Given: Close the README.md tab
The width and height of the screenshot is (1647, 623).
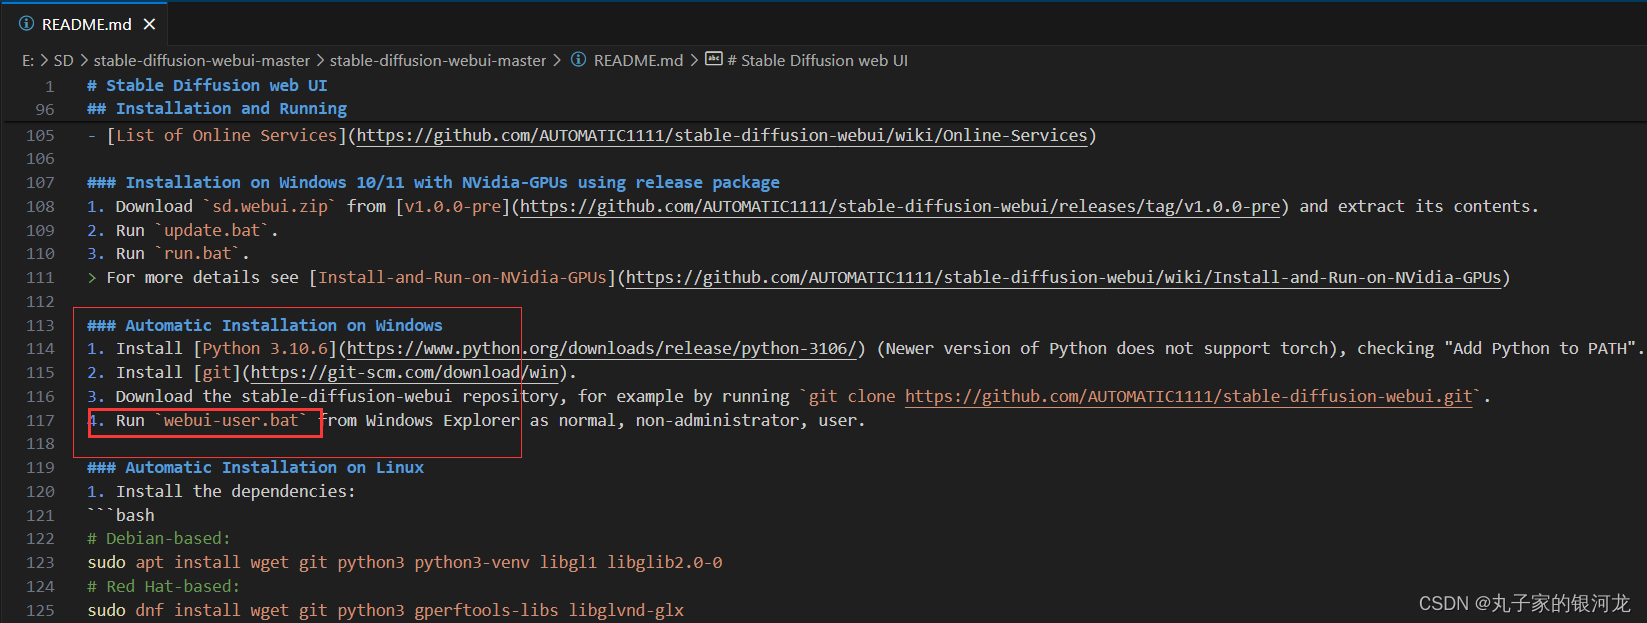Looking at the screenshot, I should coord(149,24).
